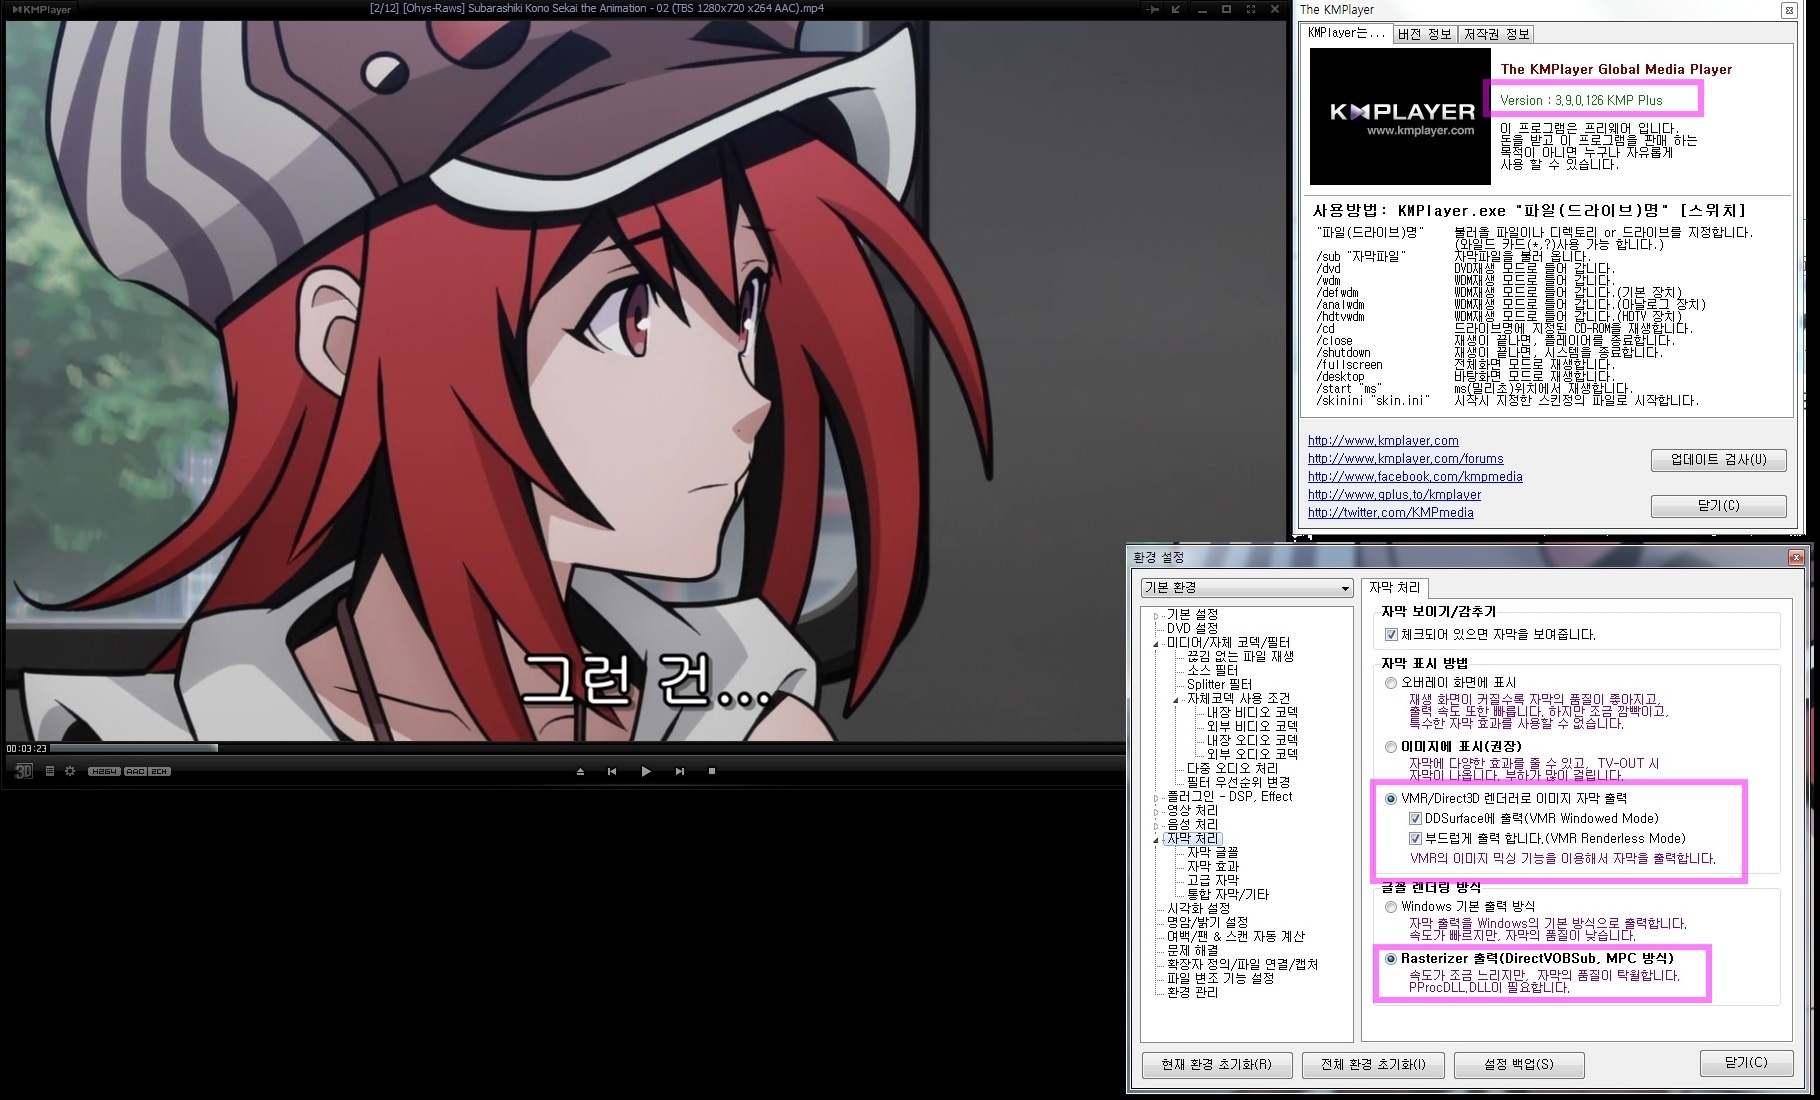Open the 기본 환경 preset dropdown
Image resolution: width=1820 pixels, height=1100 pixels.
tap(1247, 588)
